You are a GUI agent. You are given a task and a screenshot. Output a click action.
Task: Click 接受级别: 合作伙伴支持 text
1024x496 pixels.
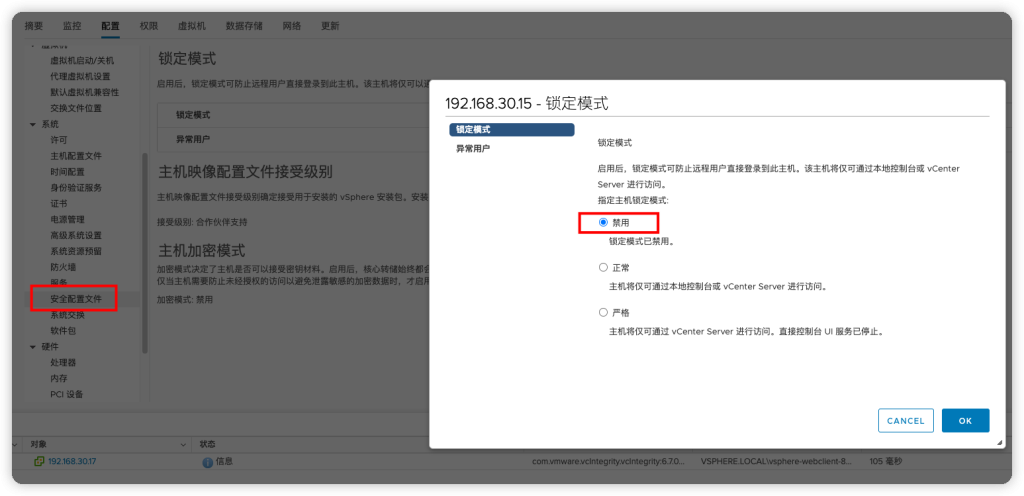tap(202, 222)
